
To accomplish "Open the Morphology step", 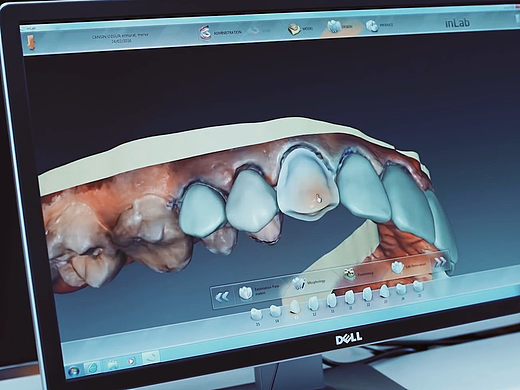I will (309, 282).
